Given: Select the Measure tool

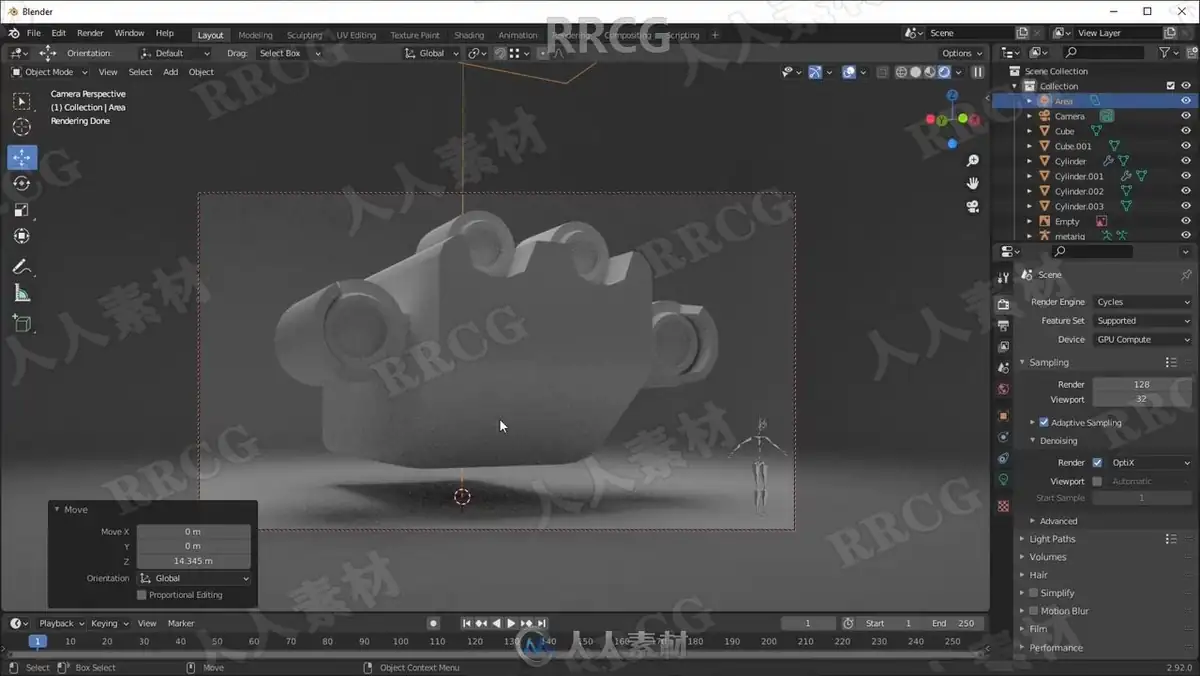Looking at the screenshot, I should pyautogui.click(x=22, y=293).
